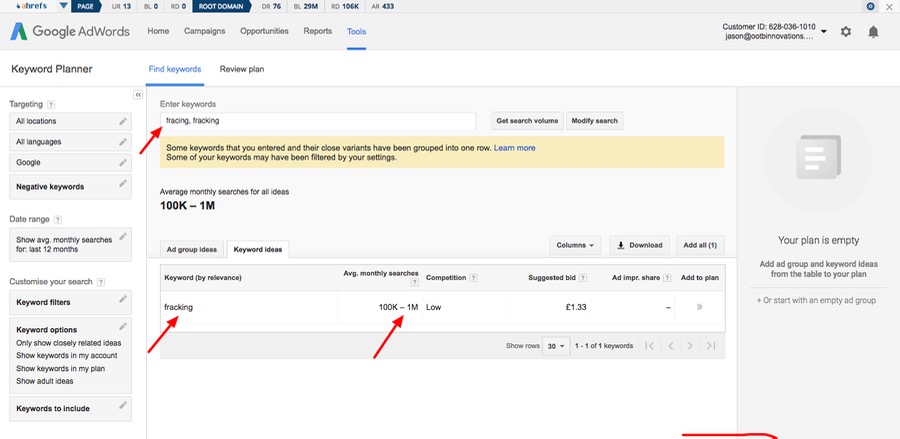
Task: Open the Keyword filters setting
Action: (x=71, y=302)
